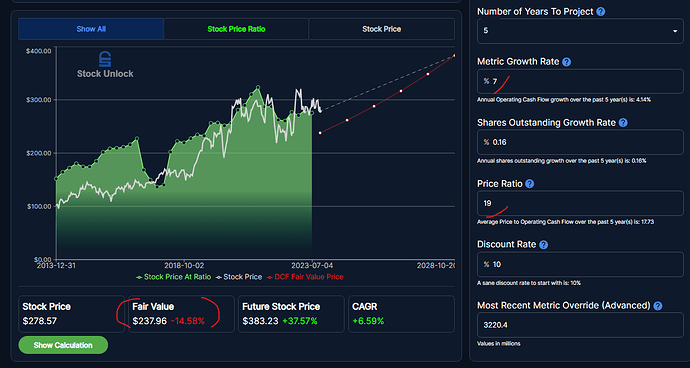Viewport: 690px width, 368px height.
Task: Select the Future Stock Price $383.23 card
Action: click(x=291, y=314)
